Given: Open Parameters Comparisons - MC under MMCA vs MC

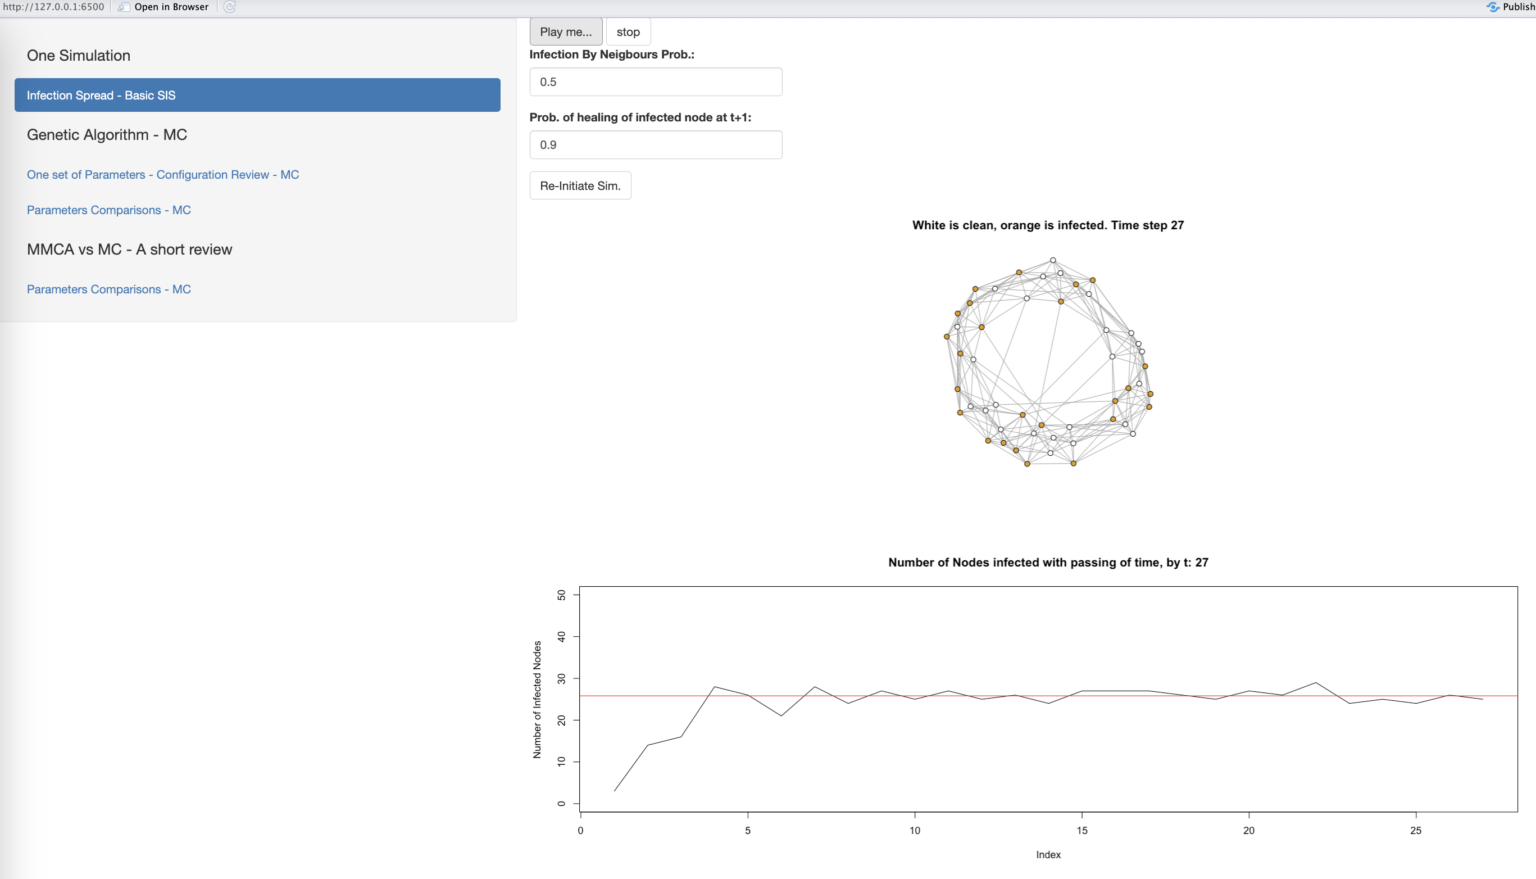Looking at the screenshot, I should (109, 289).
